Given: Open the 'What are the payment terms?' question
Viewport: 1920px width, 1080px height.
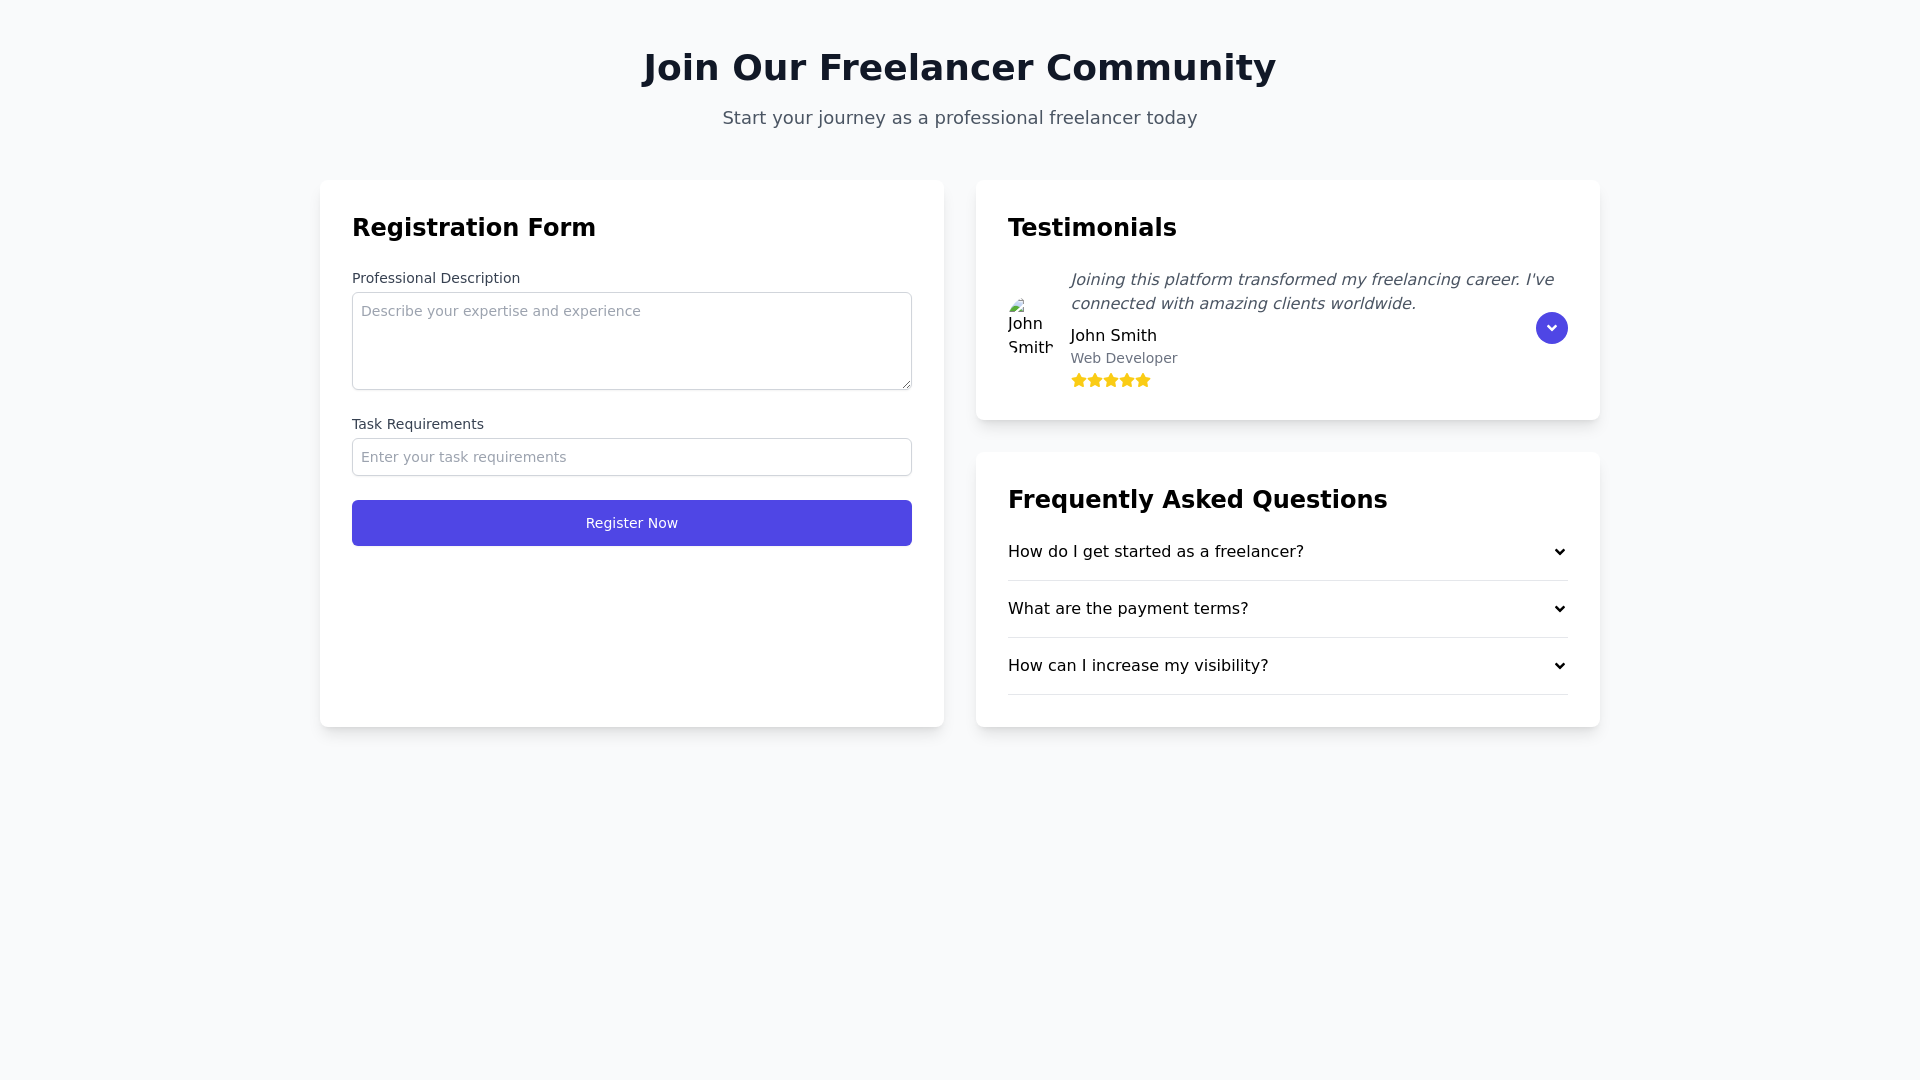Looking at the screenshot, I should pos(1127,609).
